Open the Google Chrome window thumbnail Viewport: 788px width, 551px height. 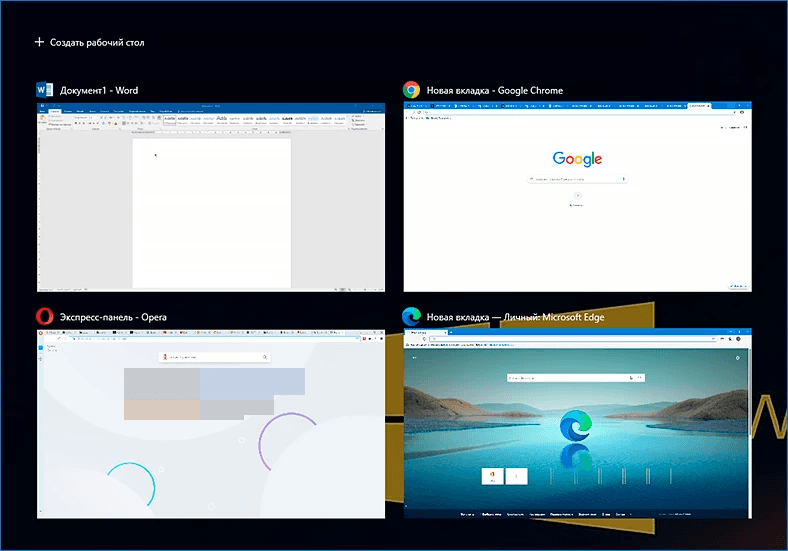(x=577, y=197)
